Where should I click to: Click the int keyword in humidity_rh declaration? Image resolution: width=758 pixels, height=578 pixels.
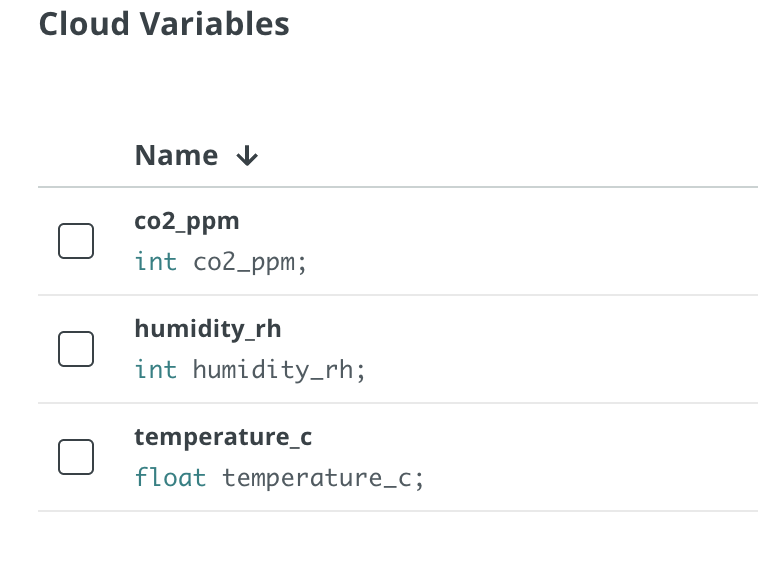(x=156, y=370)
